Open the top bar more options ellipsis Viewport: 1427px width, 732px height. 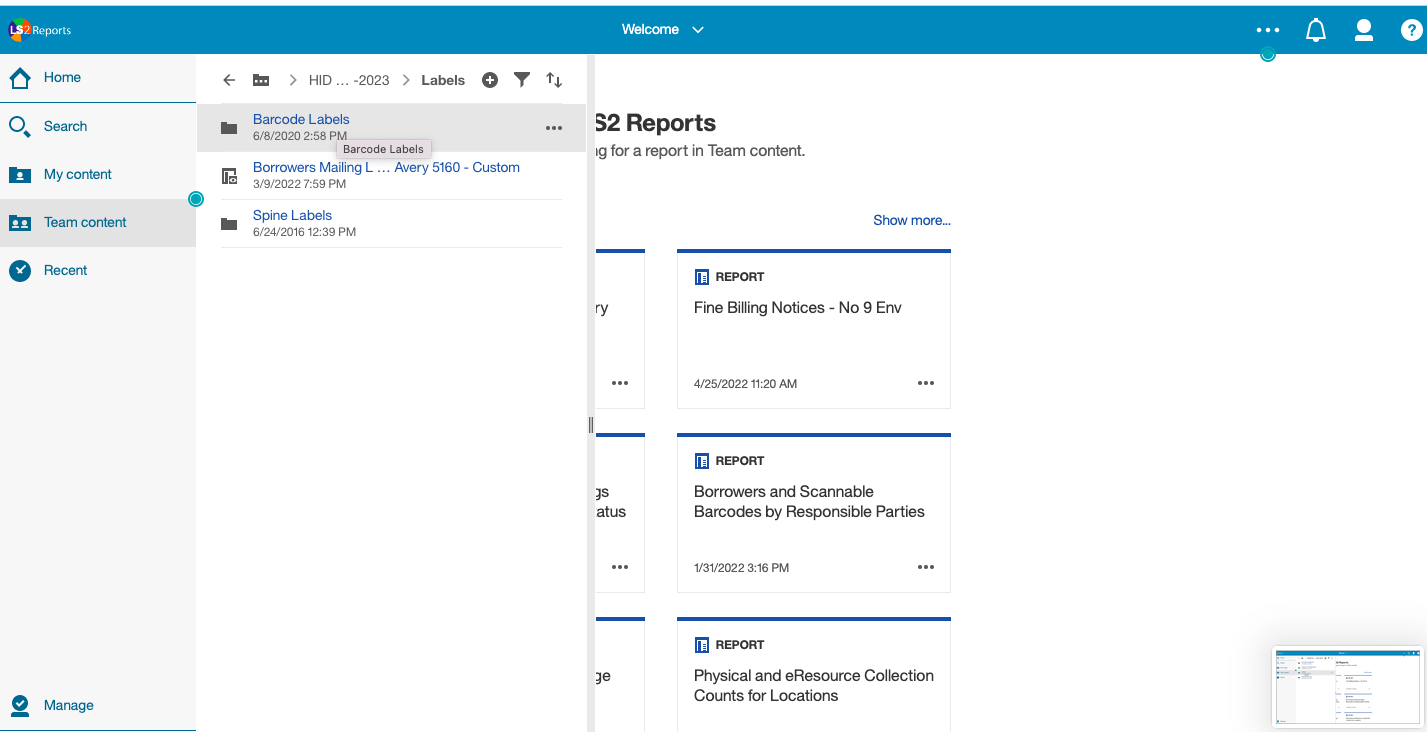[x=1268, y=31]
